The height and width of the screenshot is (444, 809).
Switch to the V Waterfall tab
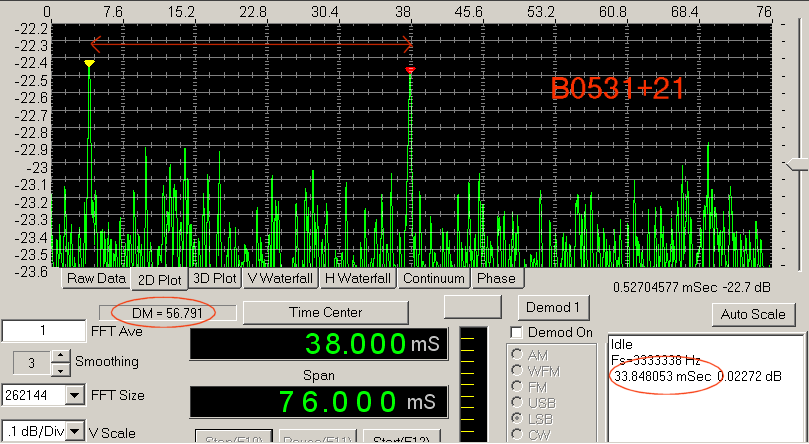(x=280, y=278)
